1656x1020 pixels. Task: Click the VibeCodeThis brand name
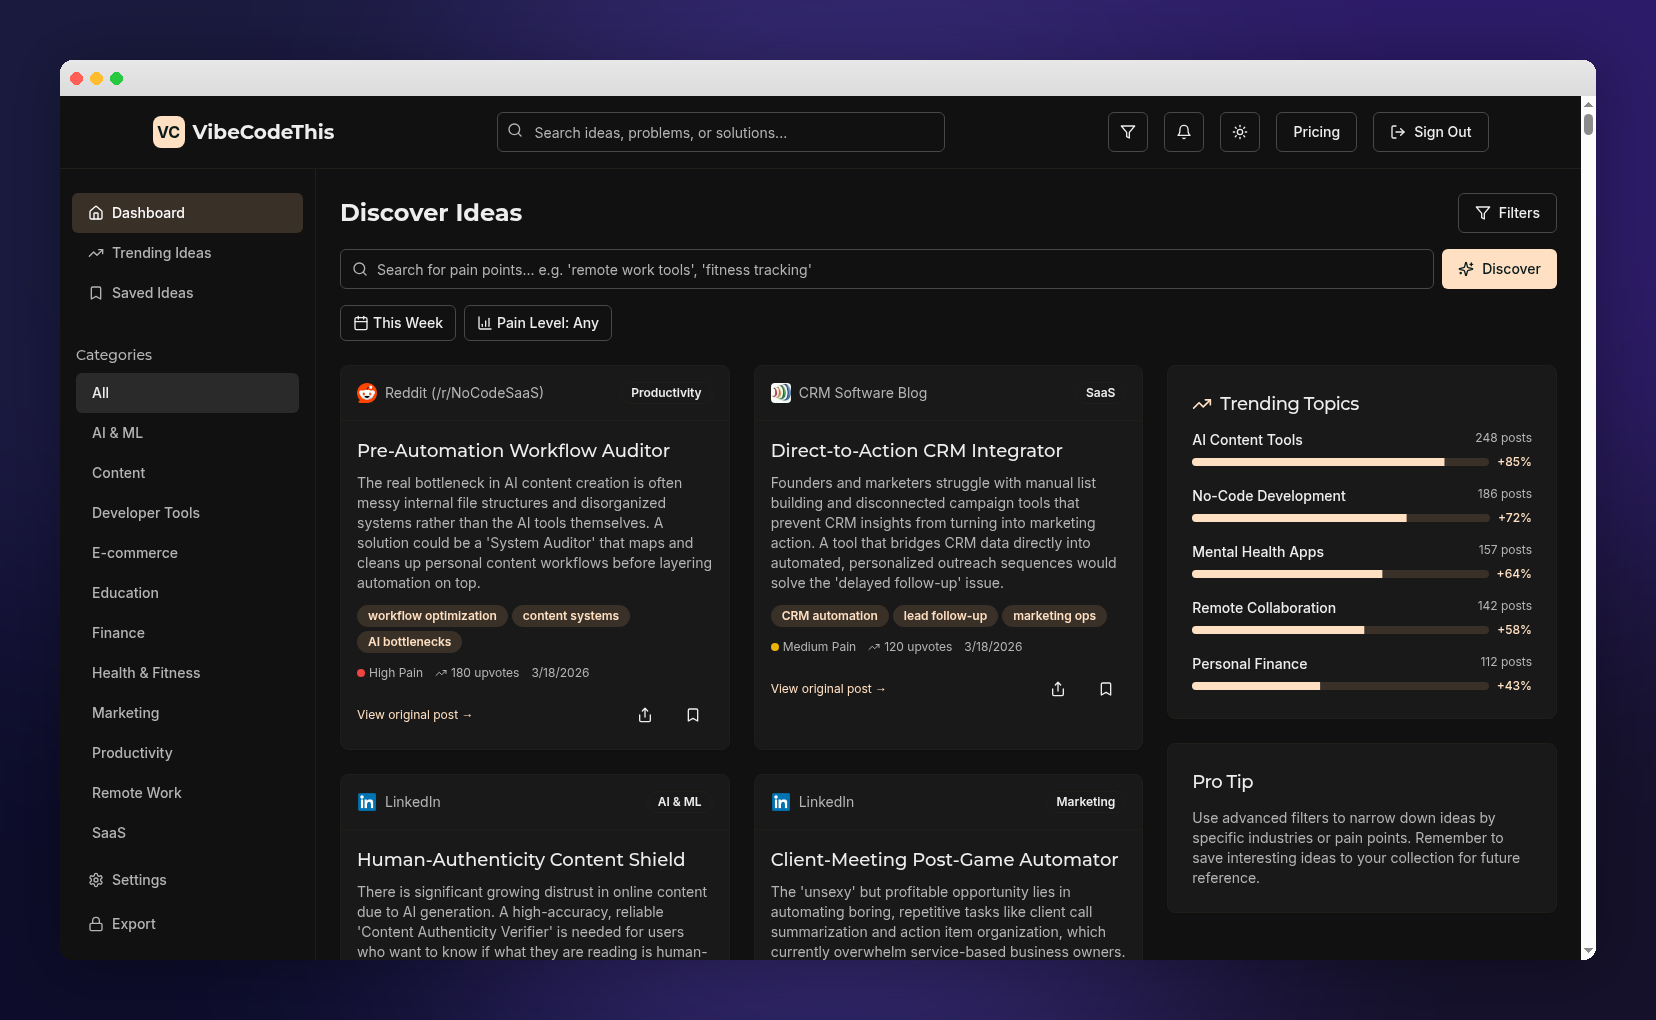263,132
